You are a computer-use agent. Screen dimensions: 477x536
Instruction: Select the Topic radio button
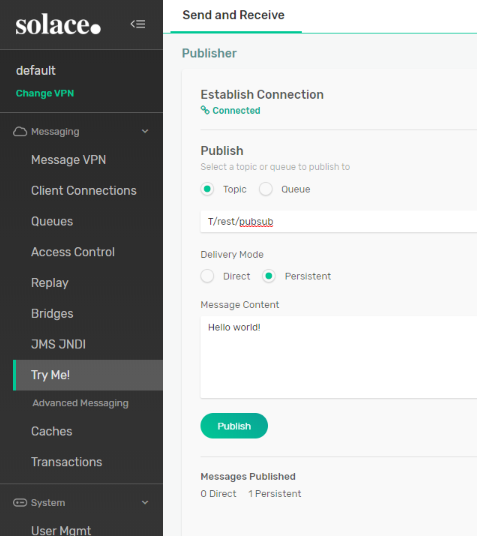point(207,189)
